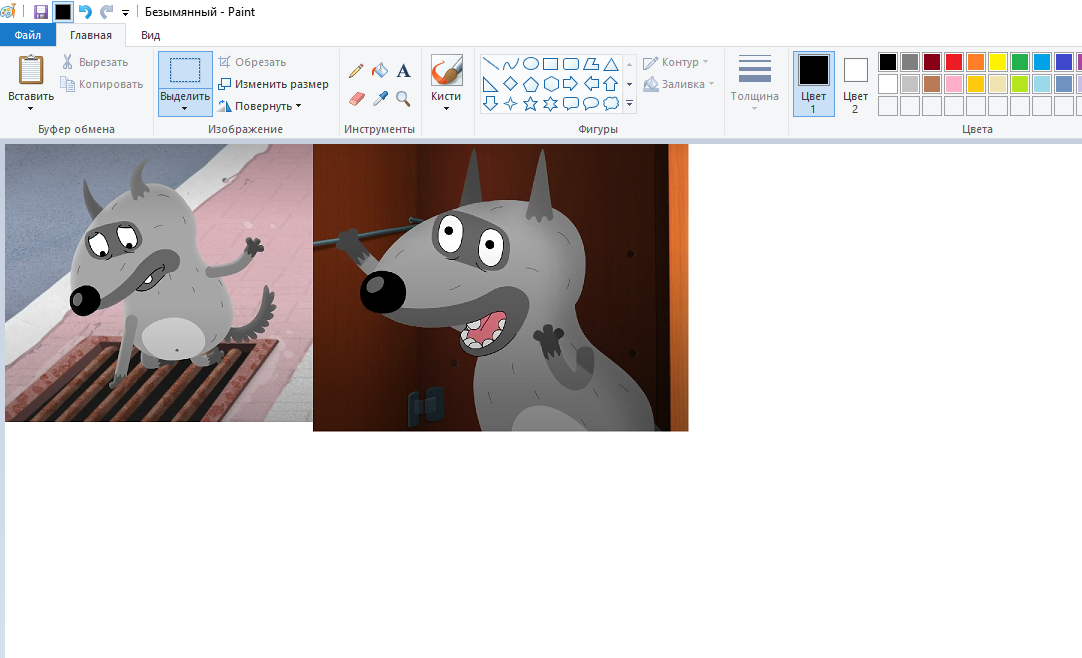The image size is (1082, 658).
Task: Click Вырезать to cut the selection
Action: click(x=95, y=62)
